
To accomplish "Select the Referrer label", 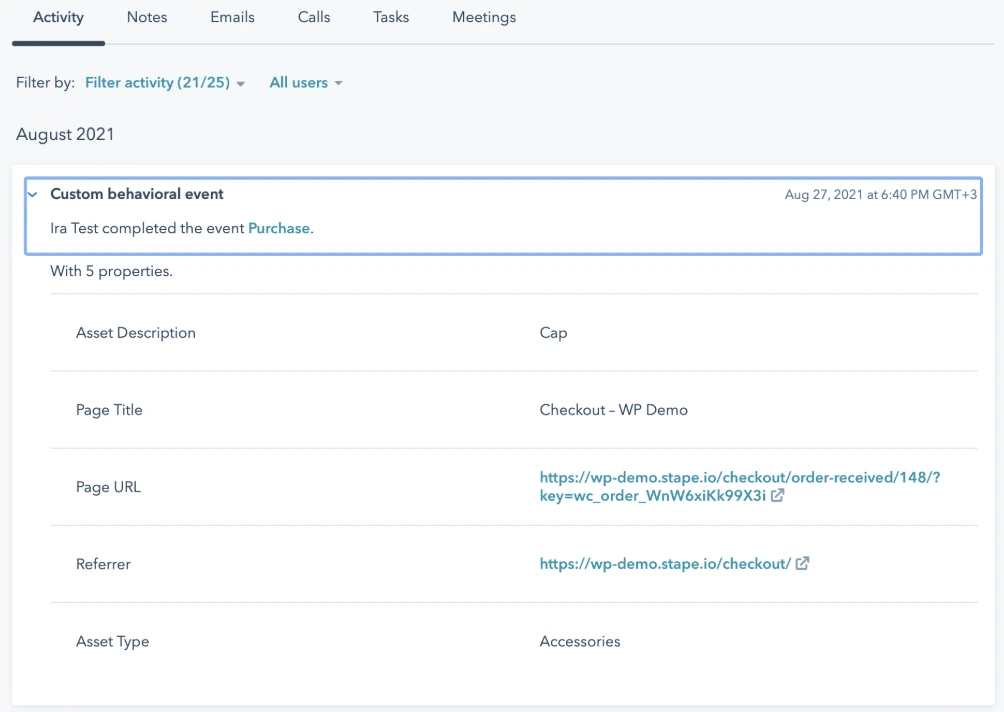I will 103,564.
